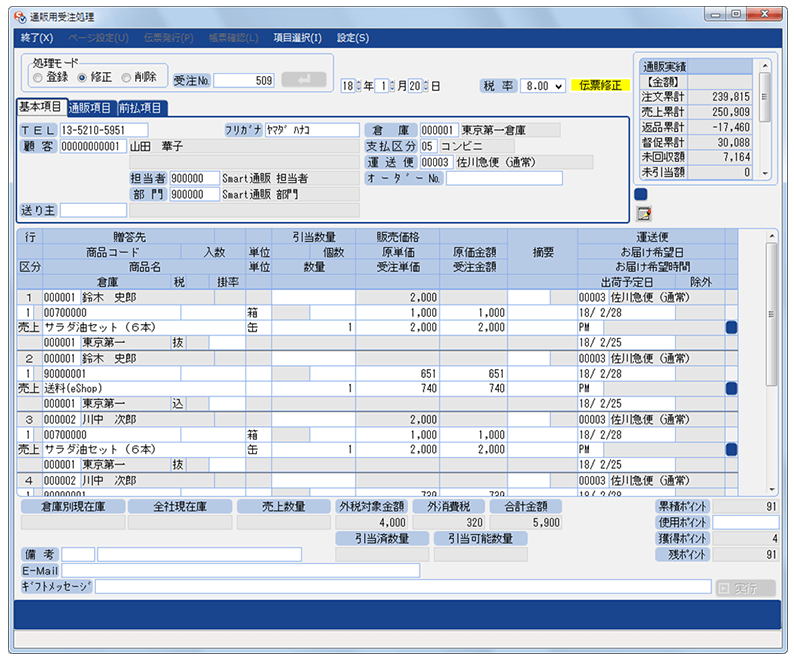794x659 pixels.
Task: Switch to the 前払項目 tab
Action: click(x=142, y=107)
